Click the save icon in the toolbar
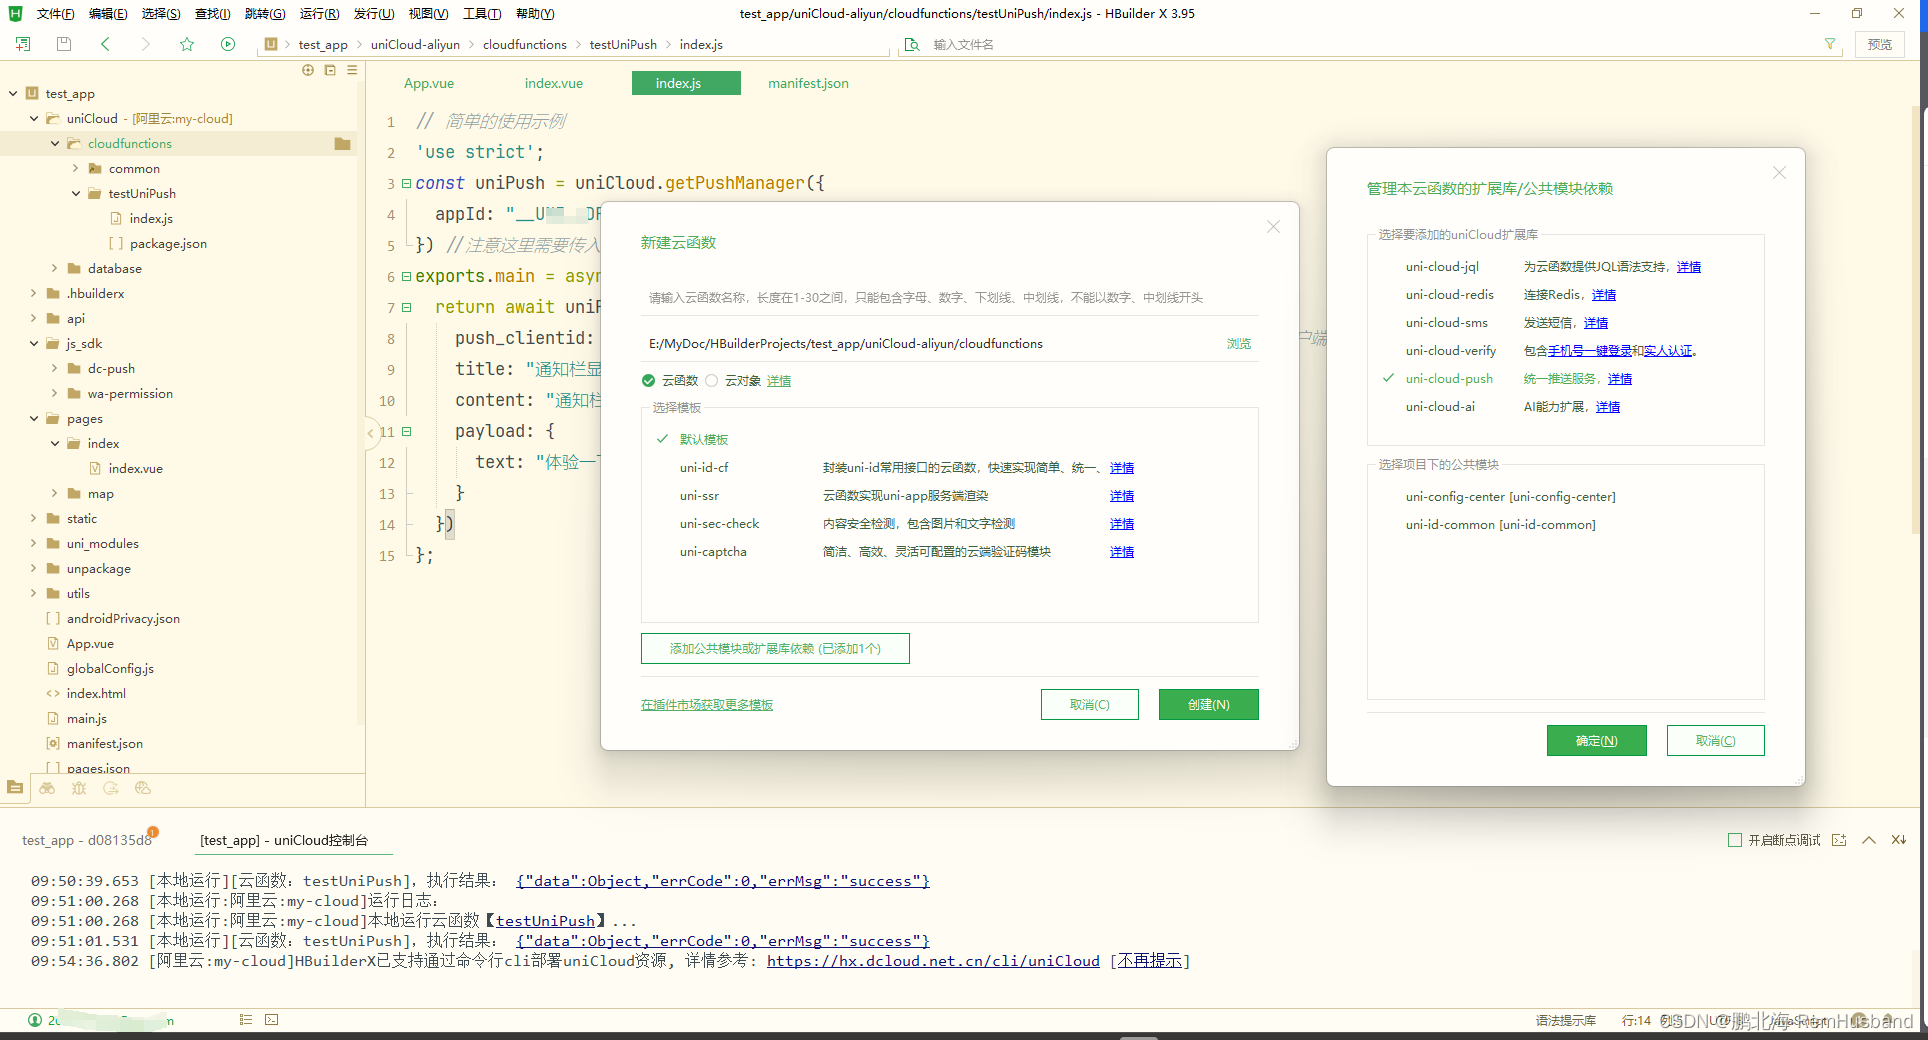 tap(63, 44)
